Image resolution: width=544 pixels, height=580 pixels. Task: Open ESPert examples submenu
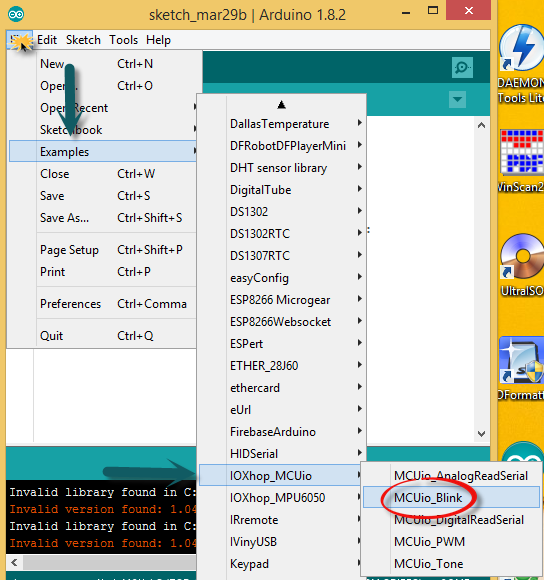[x=282, y=344]
